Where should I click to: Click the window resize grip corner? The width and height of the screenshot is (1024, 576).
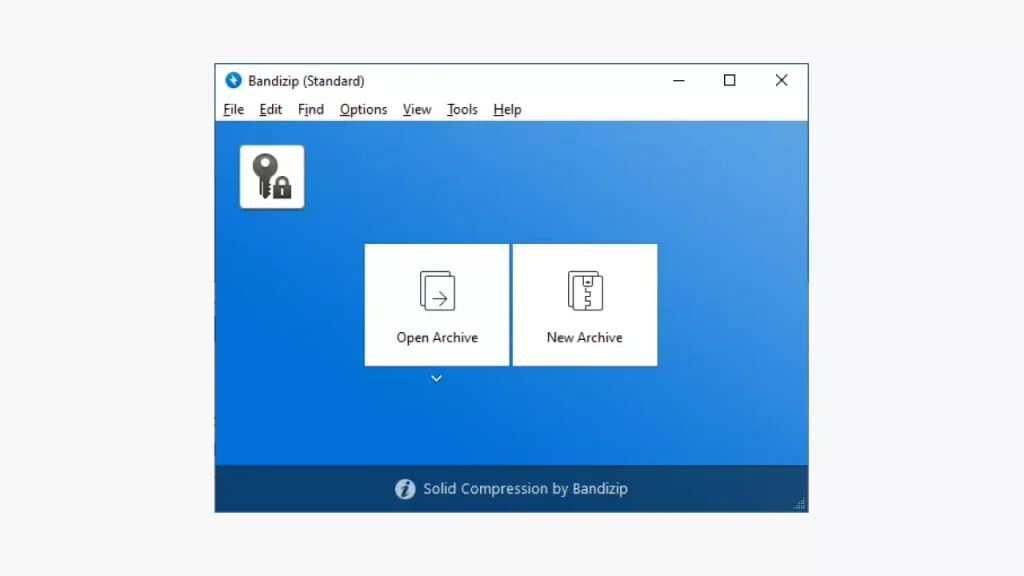(x=800, y=504)
